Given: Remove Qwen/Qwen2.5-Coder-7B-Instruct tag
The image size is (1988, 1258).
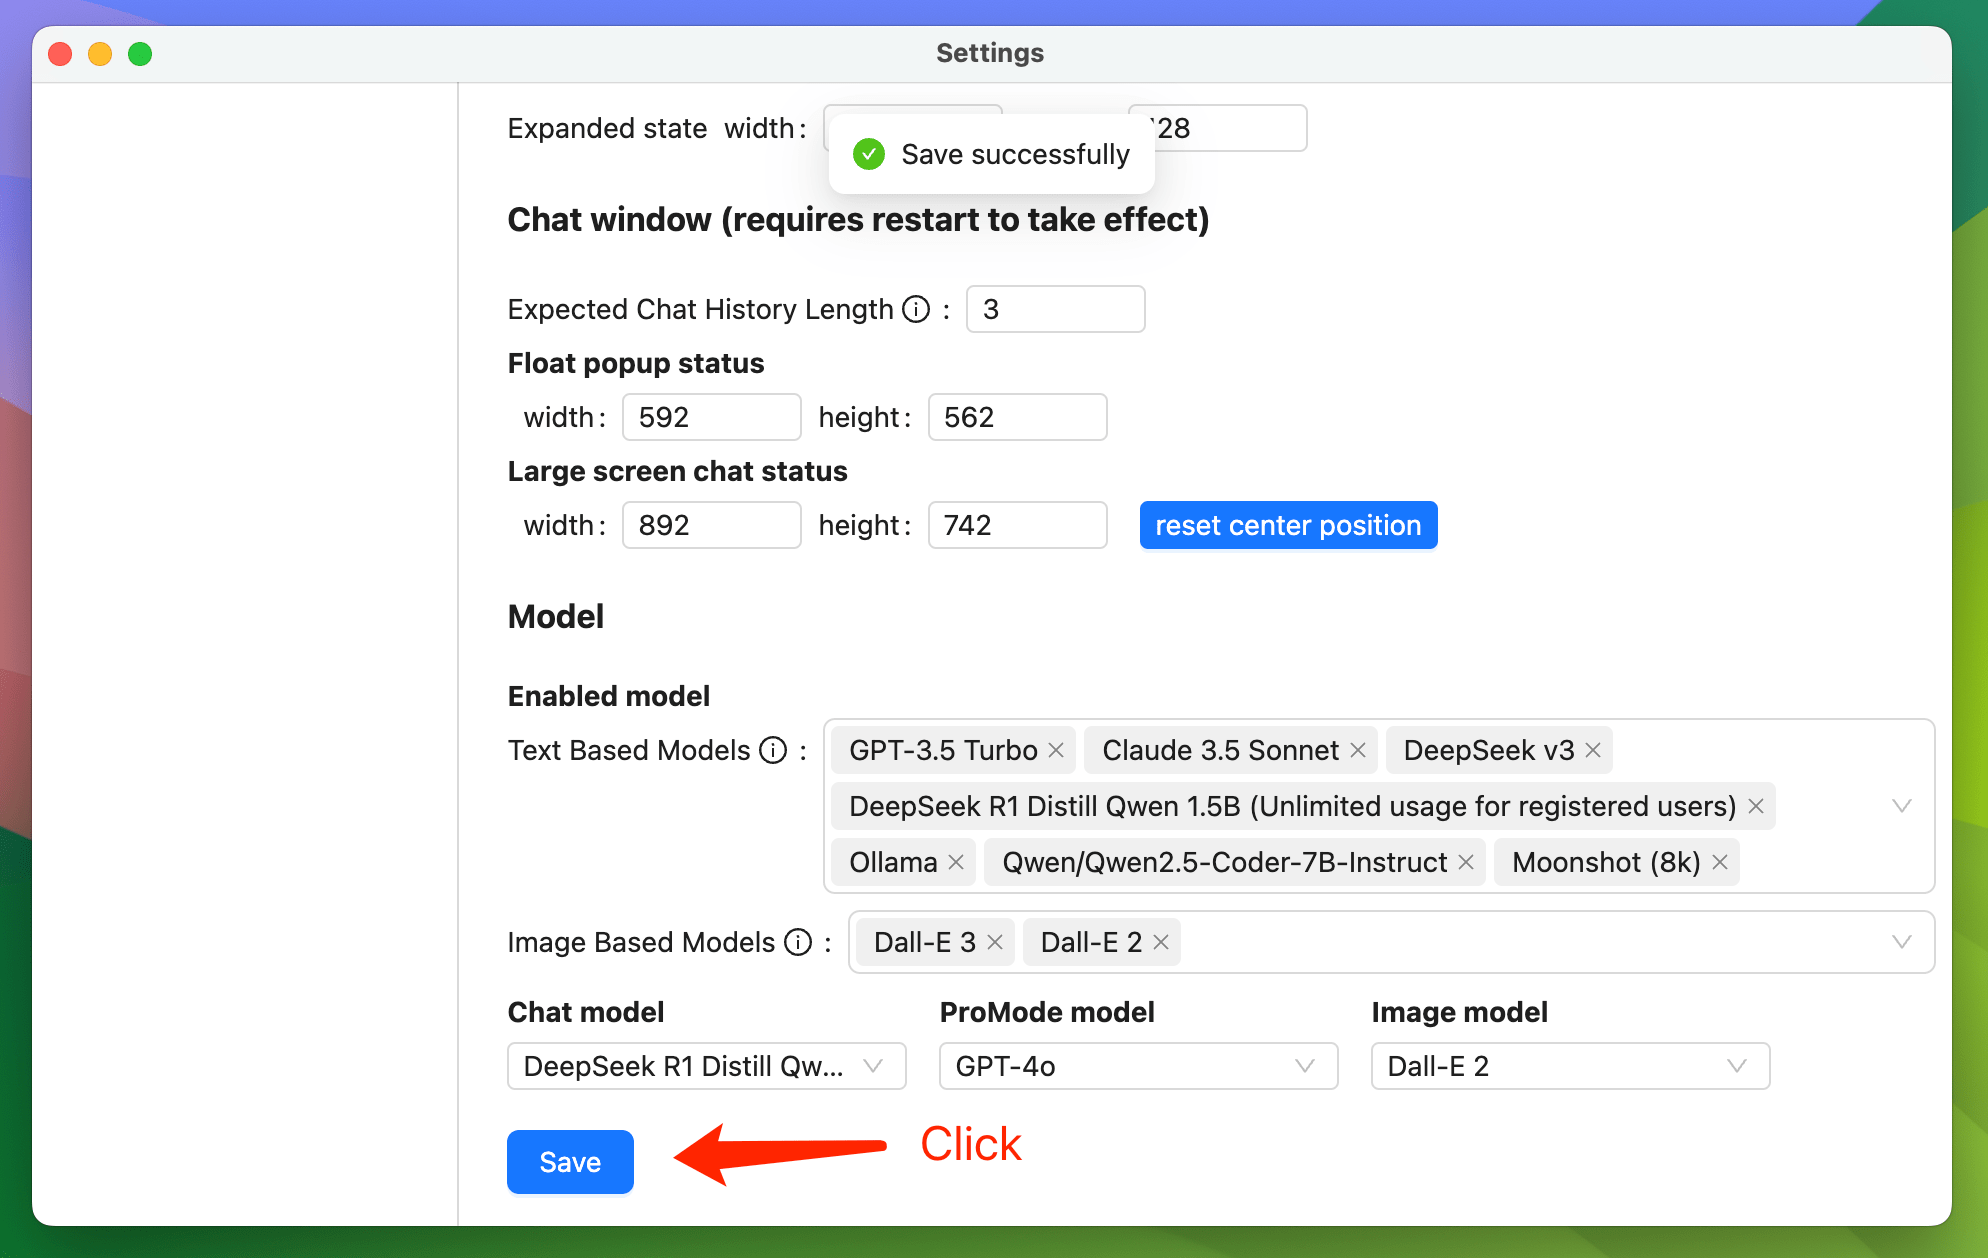Looking at the screenshot, I should [1466, 862].
